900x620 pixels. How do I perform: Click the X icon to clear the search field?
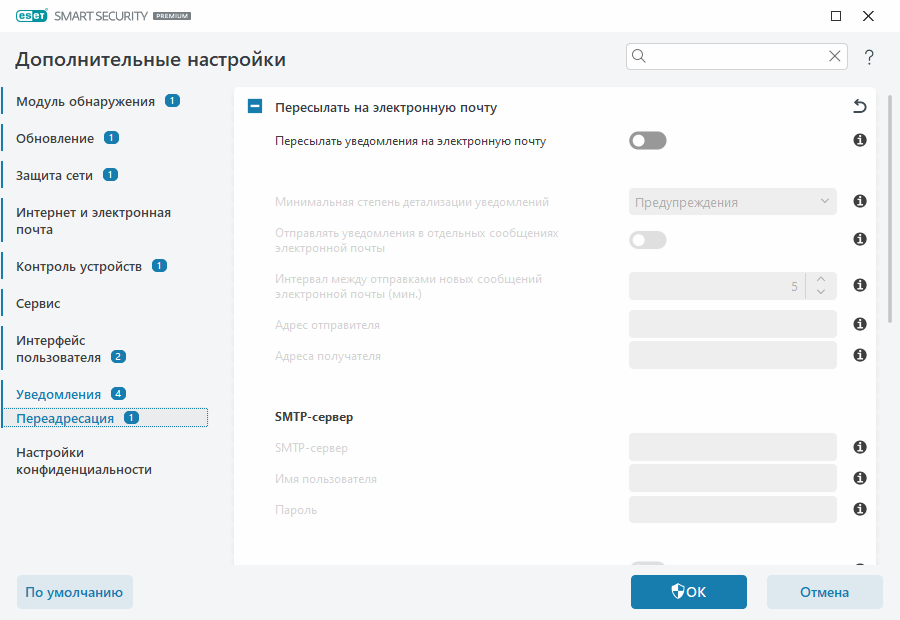[x=835, y=56]
